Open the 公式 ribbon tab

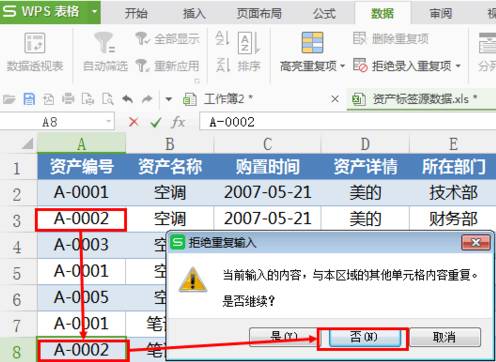point(324,13)
